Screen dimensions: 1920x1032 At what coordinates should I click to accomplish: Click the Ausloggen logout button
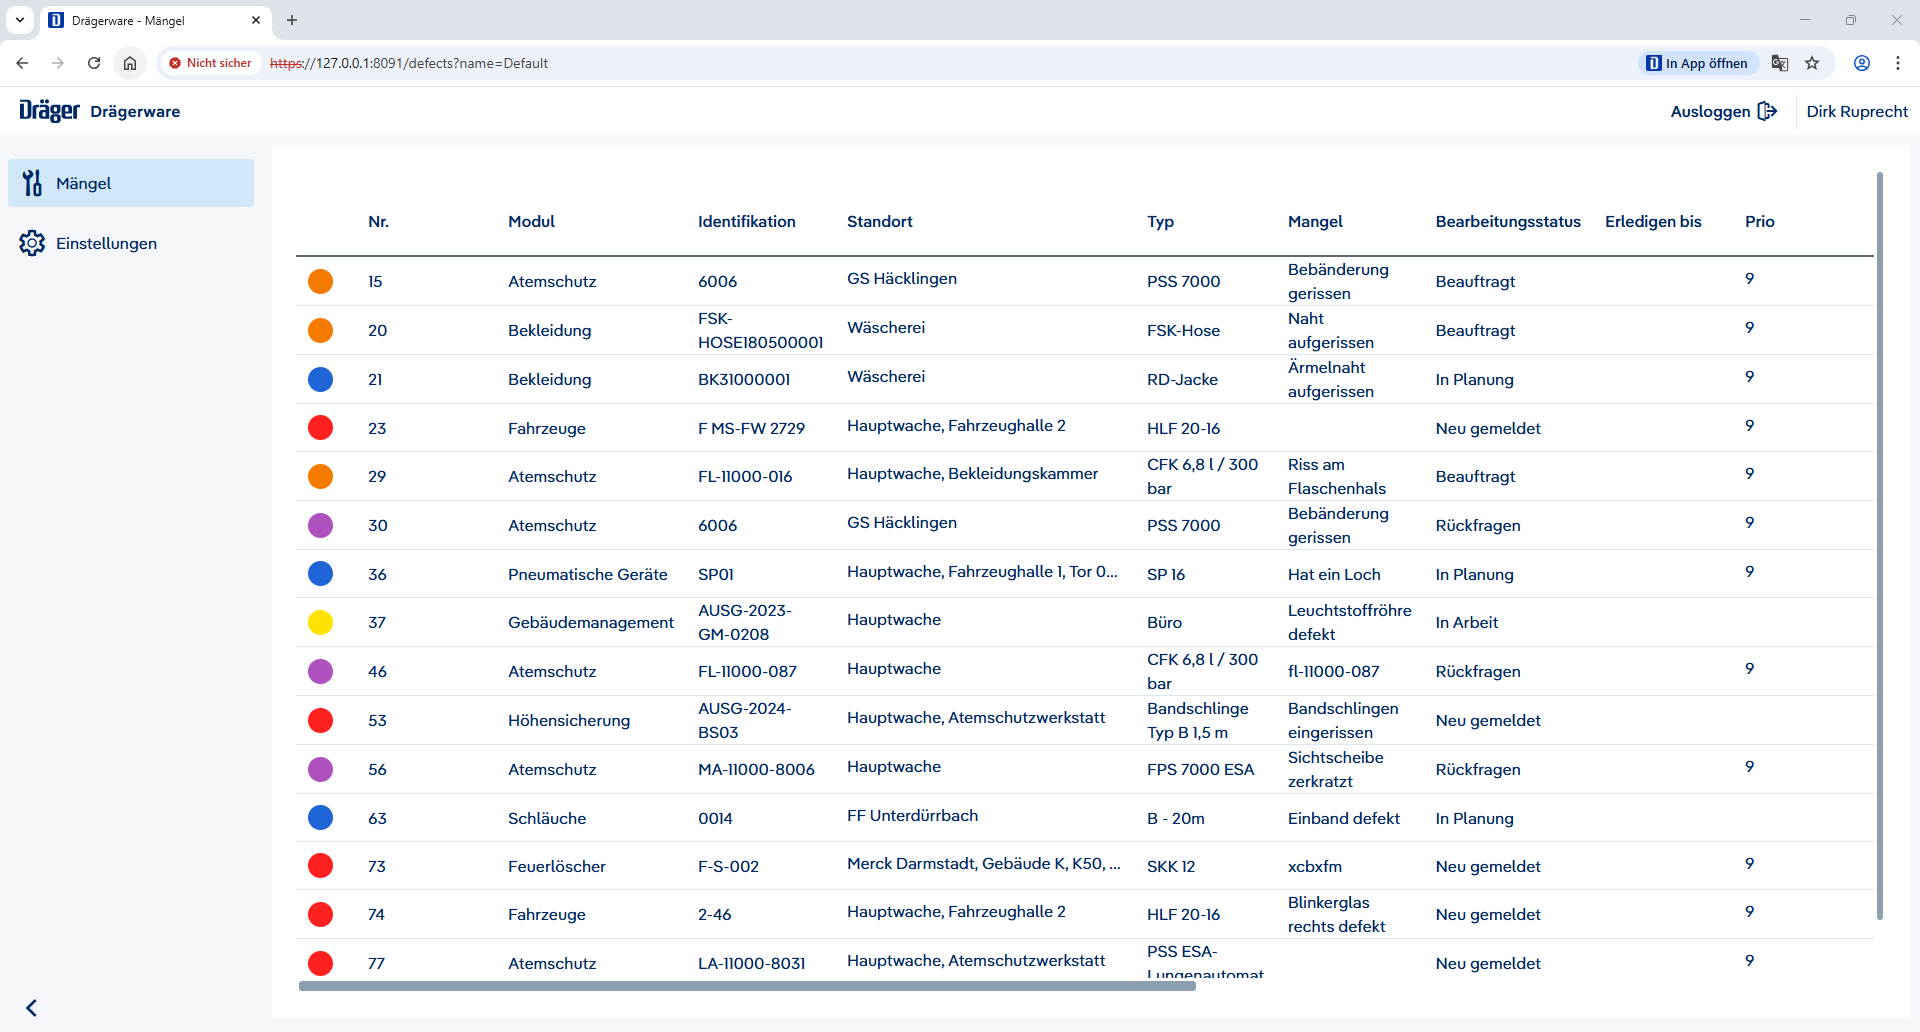tap(1723, 111)
